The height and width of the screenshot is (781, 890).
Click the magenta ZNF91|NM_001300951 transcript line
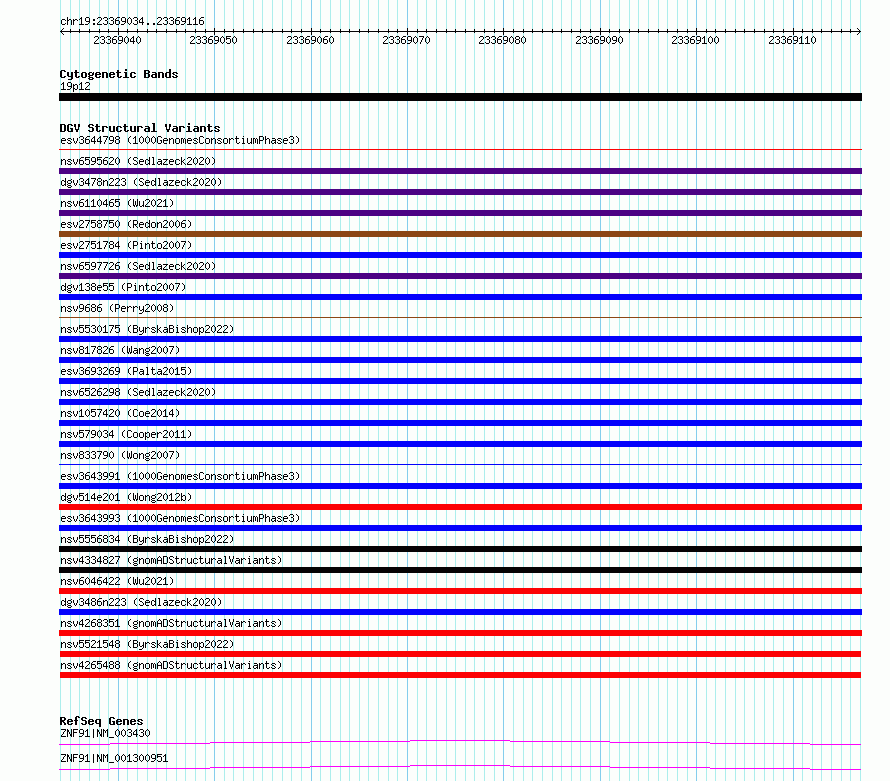click(460, 767)
